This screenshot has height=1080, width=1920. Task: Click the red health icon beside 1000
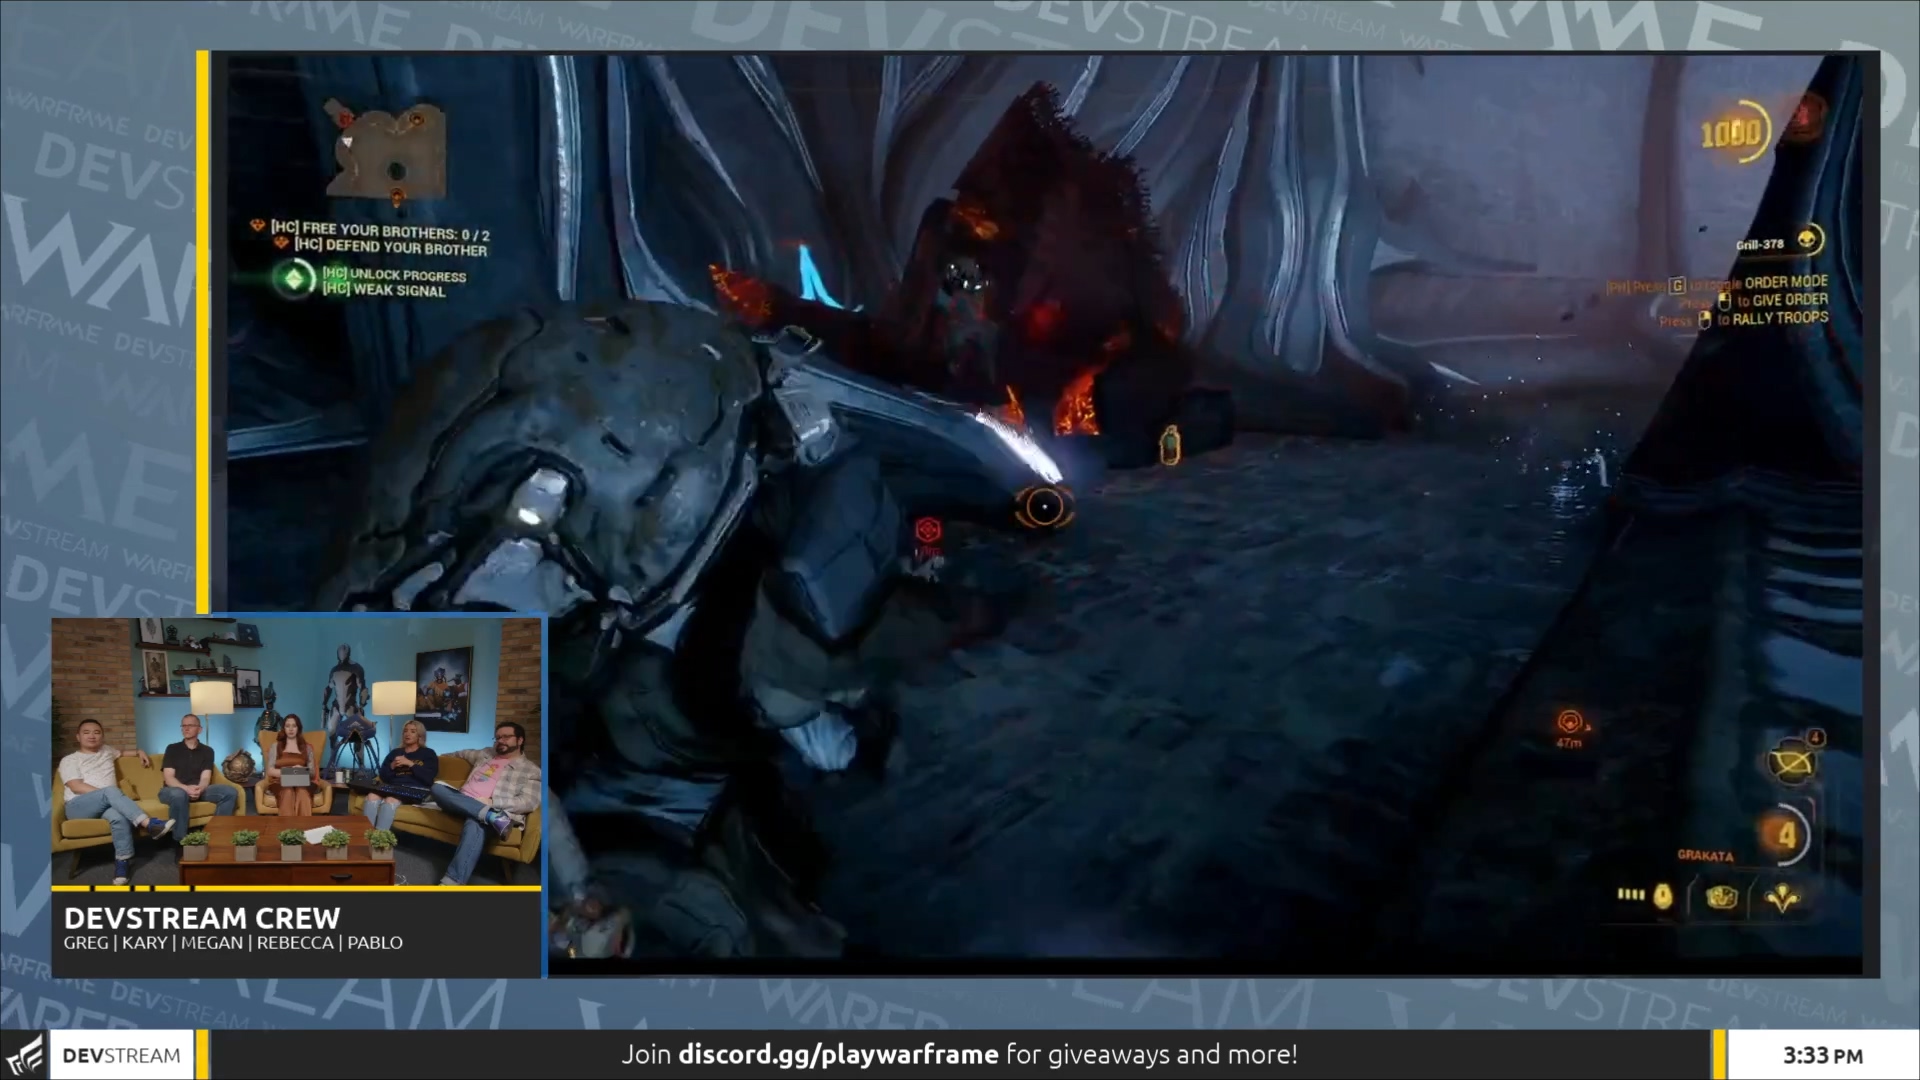click(1804, 116)
